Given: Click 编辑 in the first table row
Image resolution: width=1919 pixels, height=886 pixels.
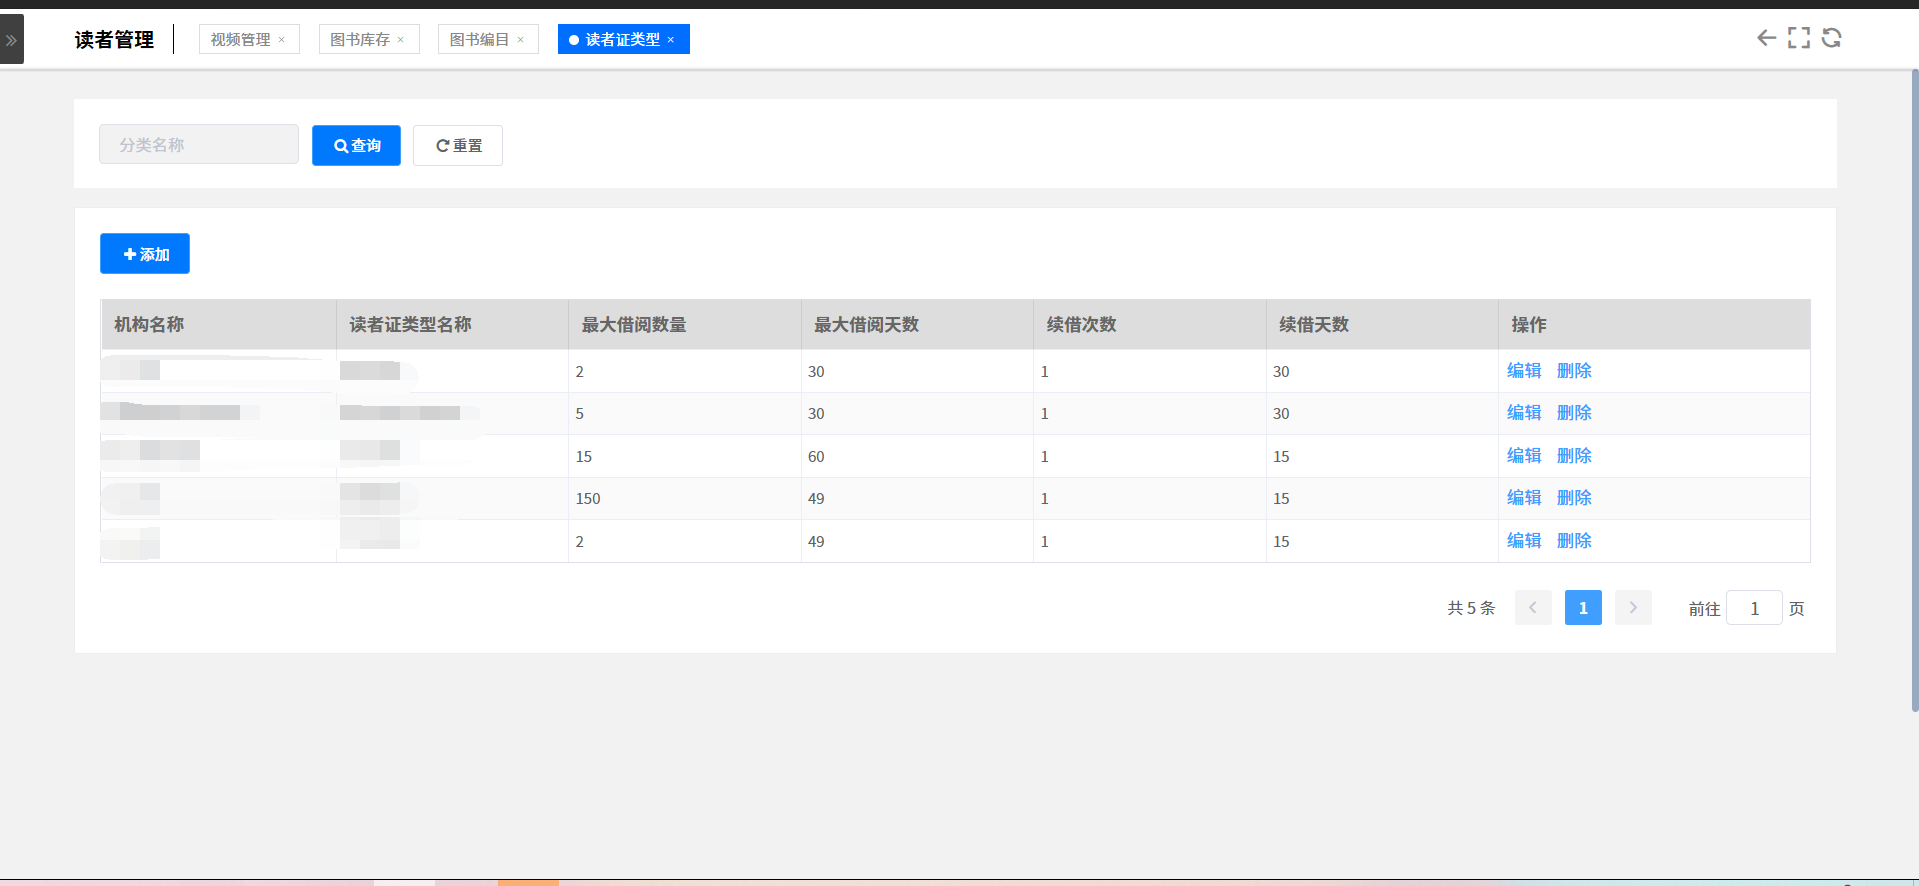Looking at the screenshot, I should (1523, 371).
